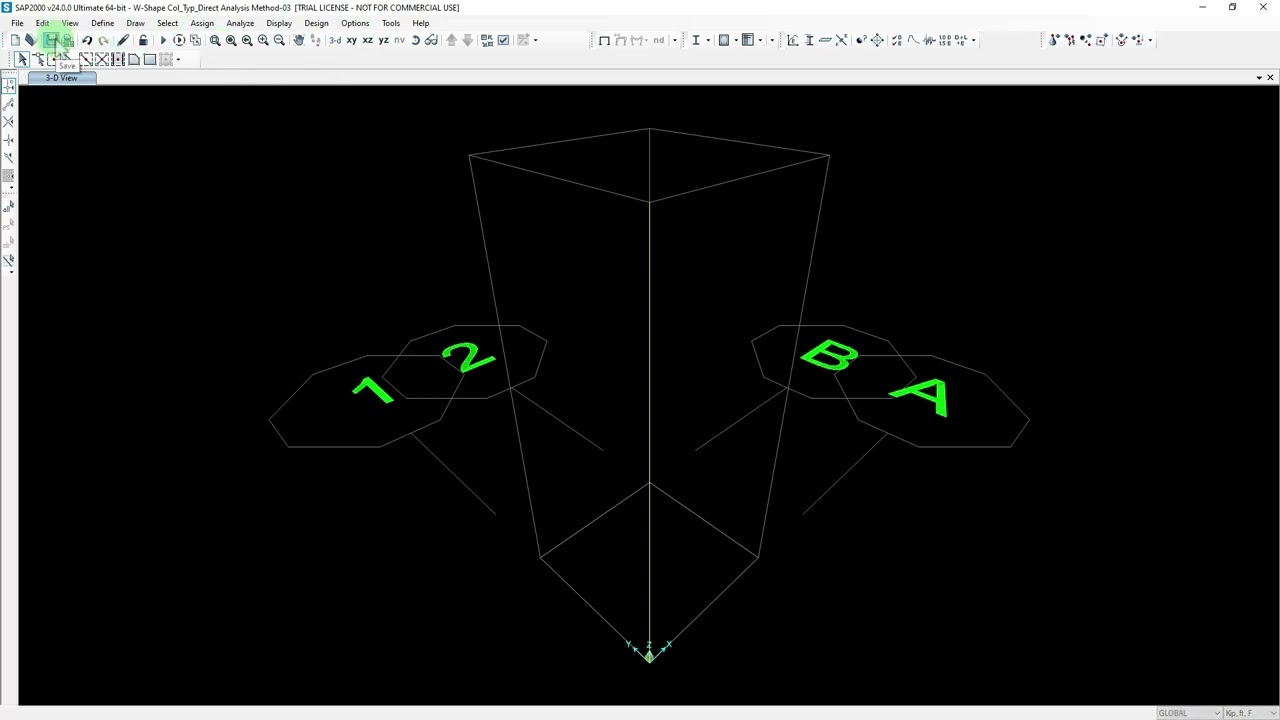Toggle Snap to Intersections
Screen dimensions: 1280x720
[x=9, y=122]
